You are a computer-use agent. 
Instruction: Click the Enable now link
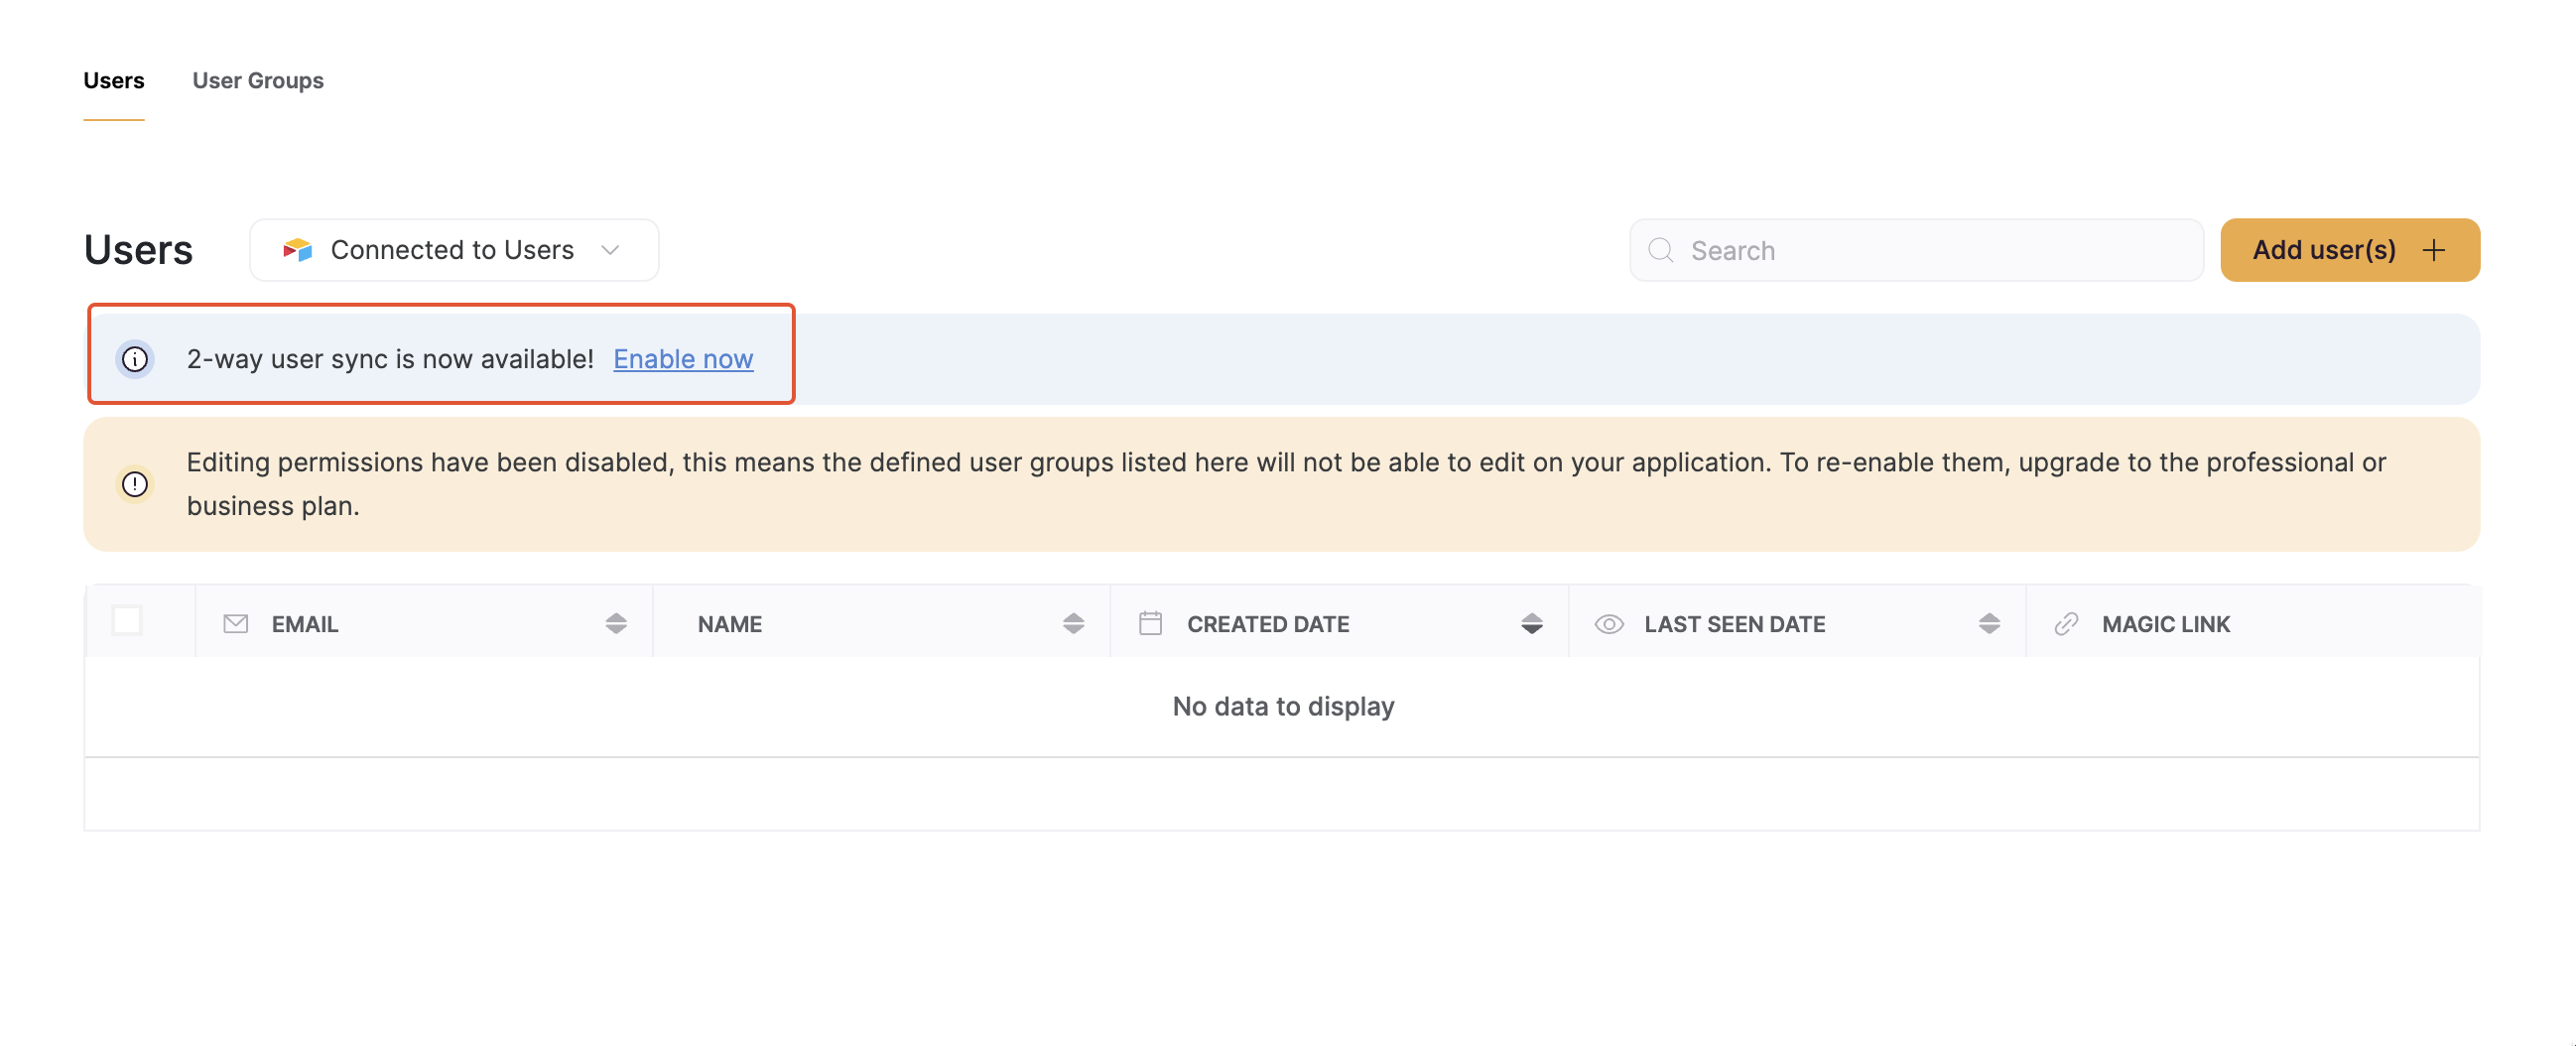tap(683, 359)
